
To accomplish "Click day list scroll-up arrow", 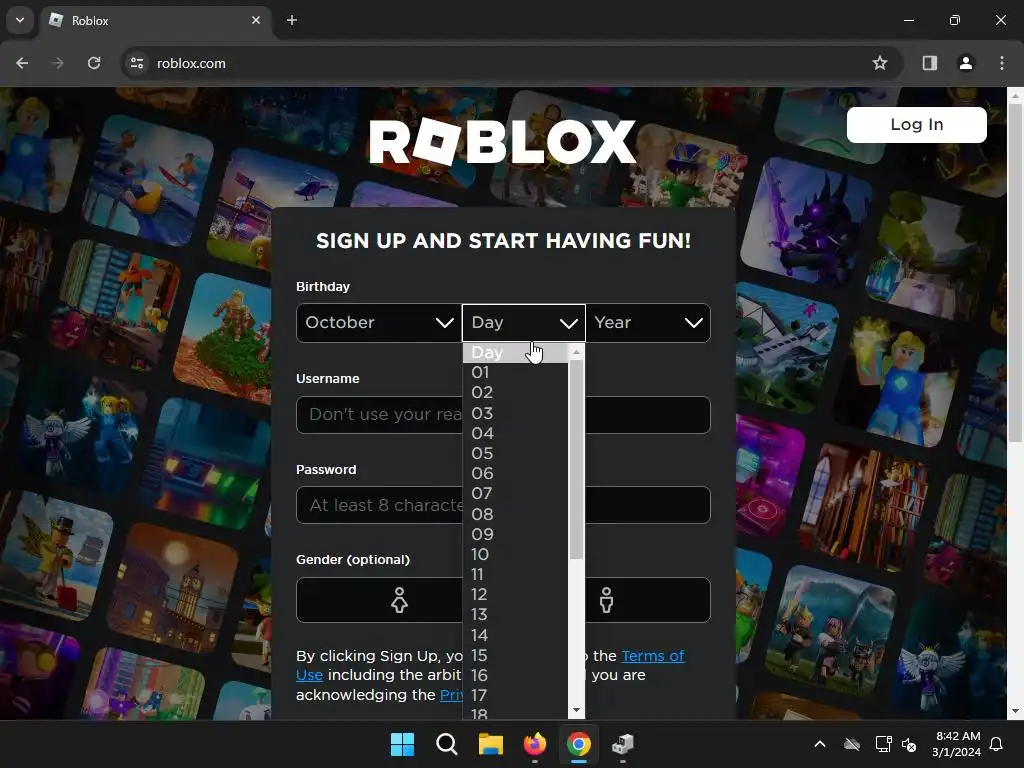I will [576, 353].
